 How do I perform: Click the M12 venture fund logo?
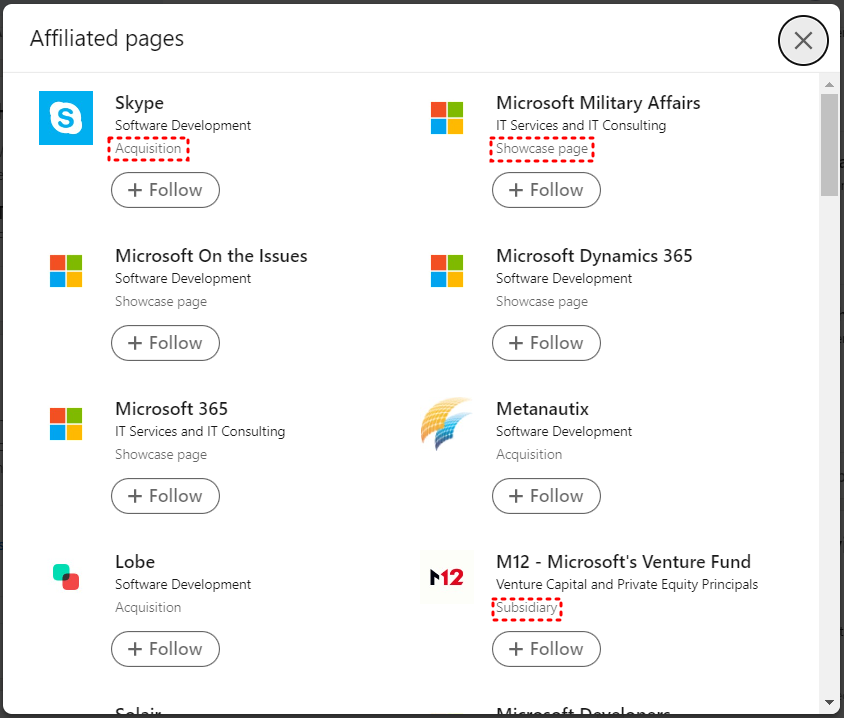[447, 577]
